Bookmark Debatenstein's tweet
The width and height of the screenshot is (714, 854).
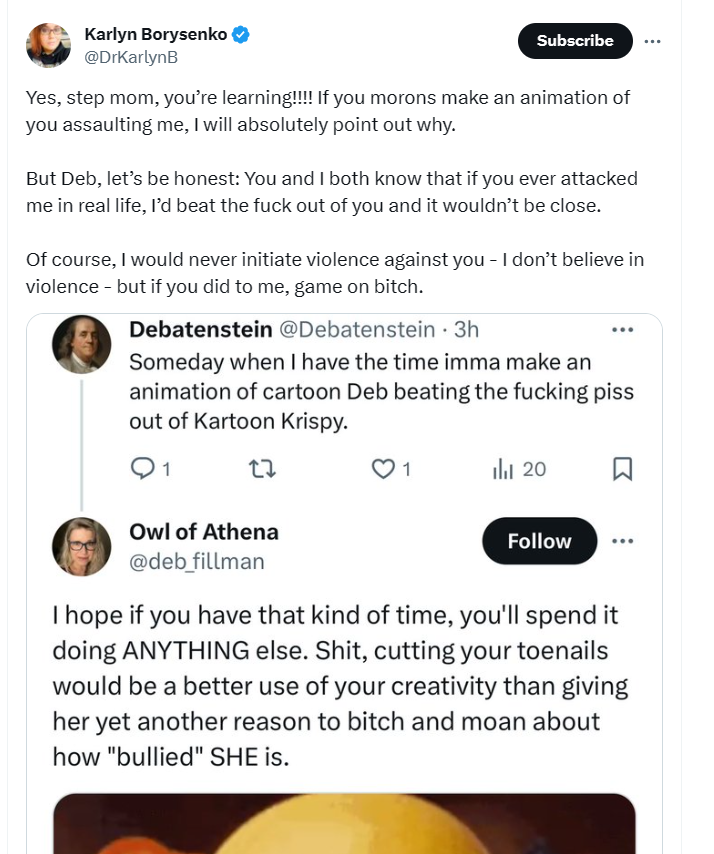point(623,468)
